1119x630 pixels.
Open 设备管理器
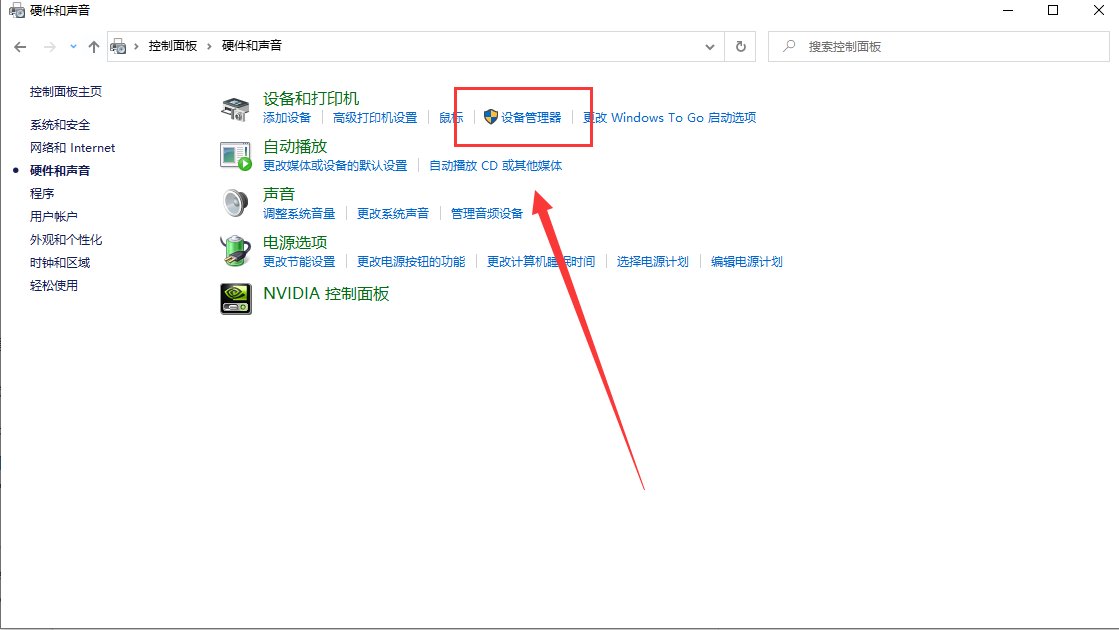(x=529, y=117)
